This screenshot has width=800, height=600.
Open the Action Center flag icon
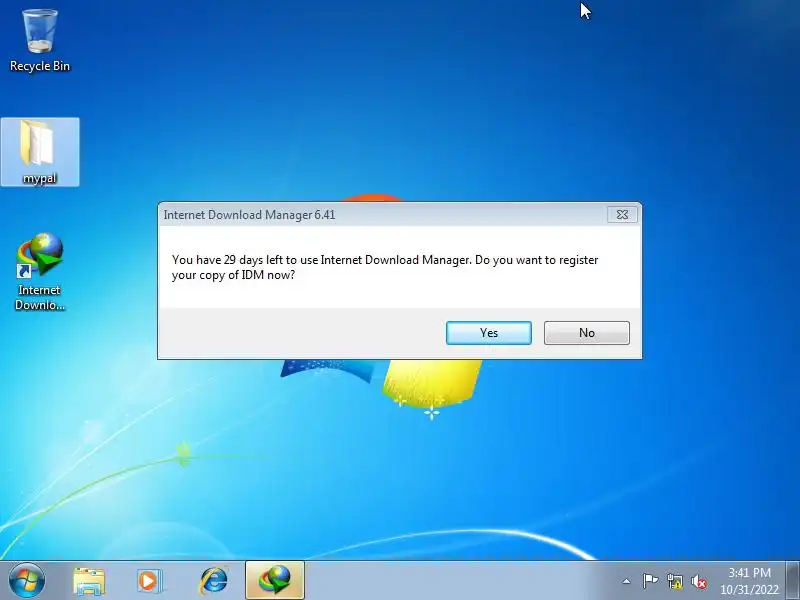point(650,581)
